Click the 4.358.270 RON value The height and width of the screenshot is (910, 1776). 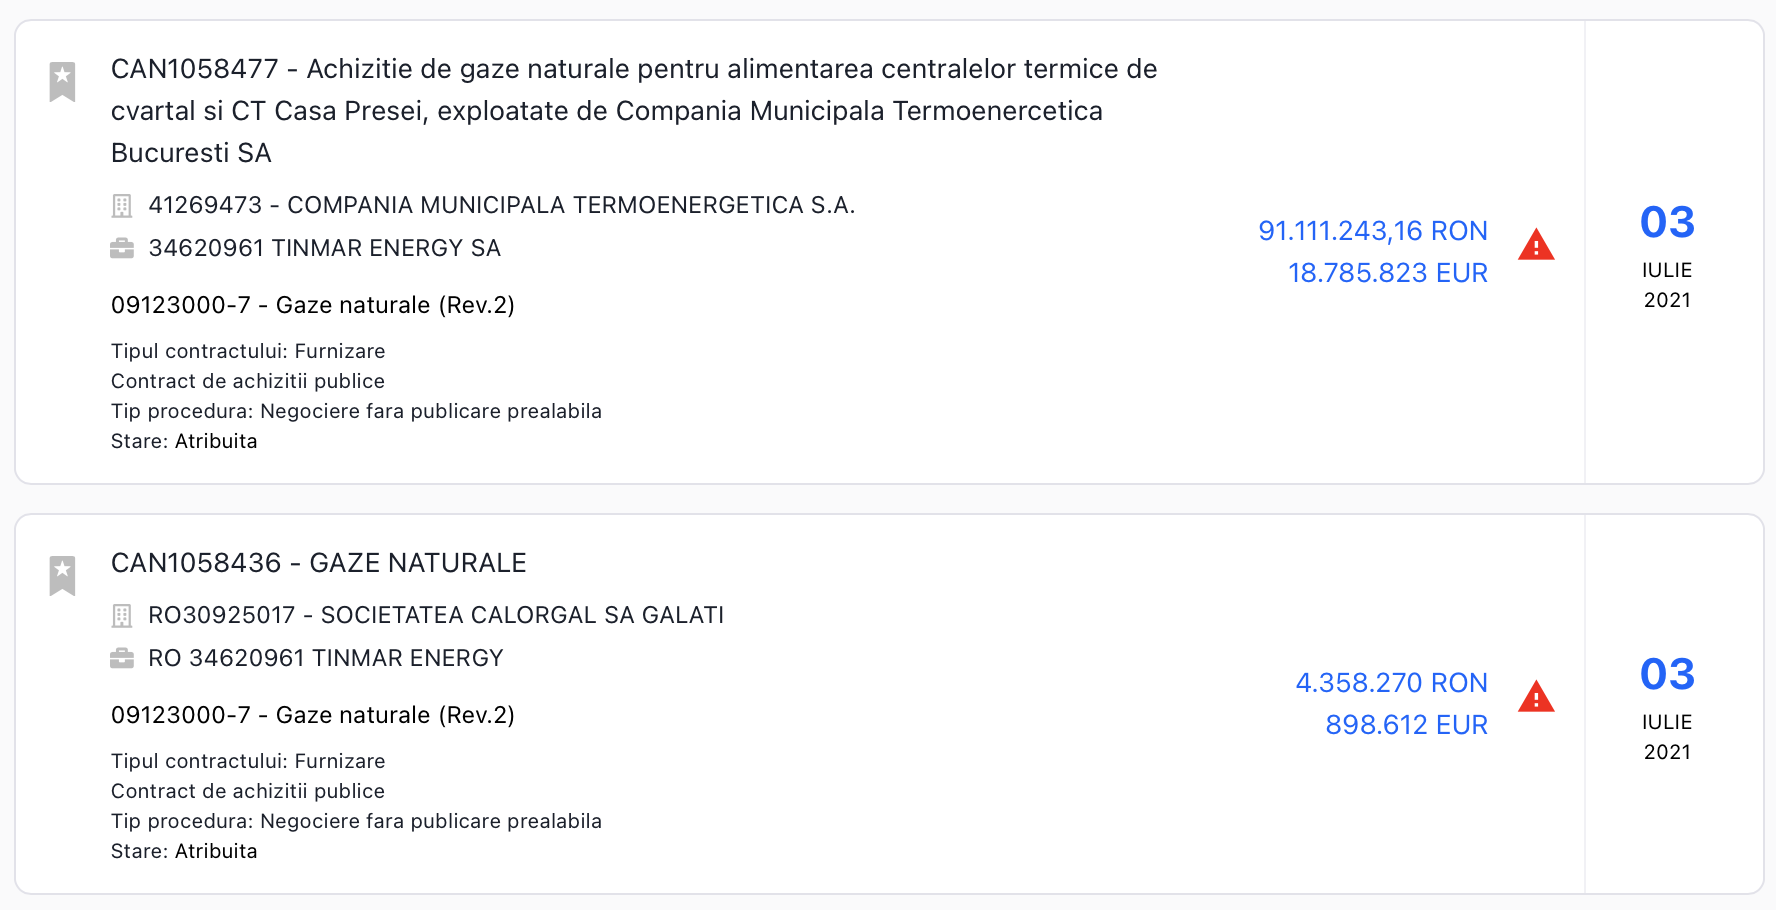(x=1391, y=683)
